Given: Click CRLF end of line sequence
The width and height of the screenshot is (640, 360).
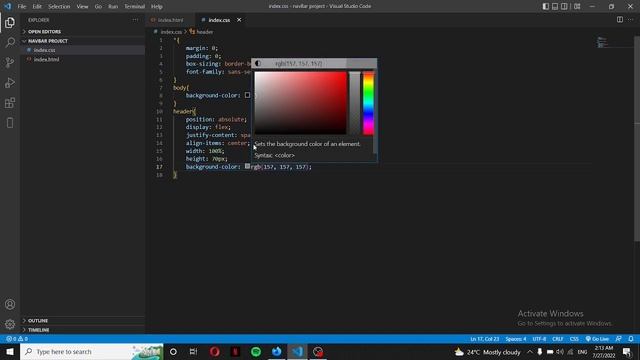Looking at the screenshot, I should (x=558, y=339).
